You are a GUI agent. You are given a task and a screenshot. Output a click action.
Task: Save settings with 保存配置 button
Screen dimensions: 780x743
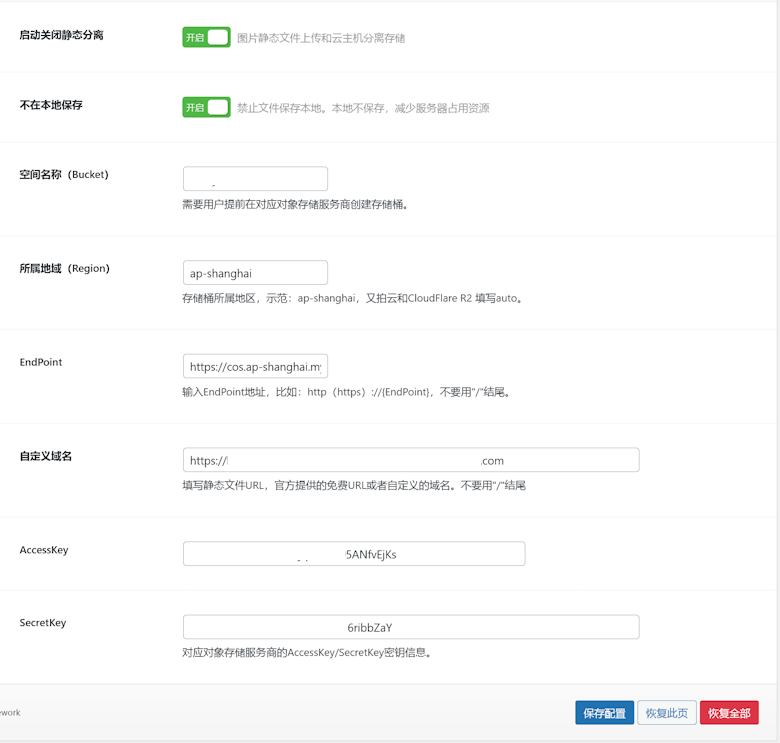point(604,713)
